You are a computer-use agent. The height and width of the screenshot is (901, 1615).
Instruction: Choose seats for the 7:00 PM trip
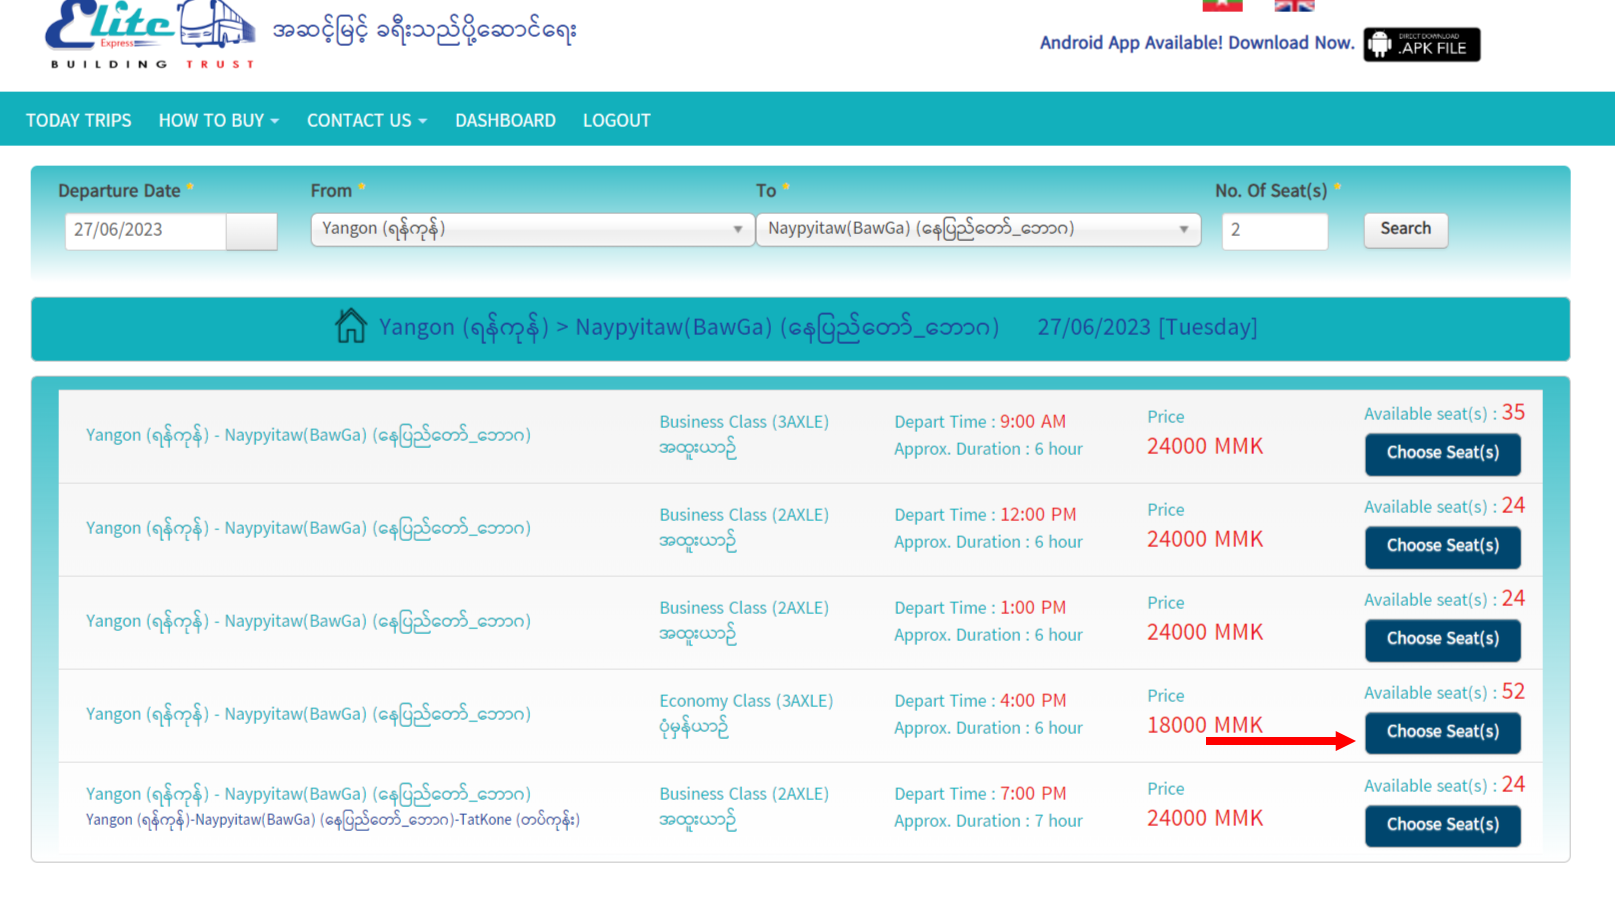1442,825
